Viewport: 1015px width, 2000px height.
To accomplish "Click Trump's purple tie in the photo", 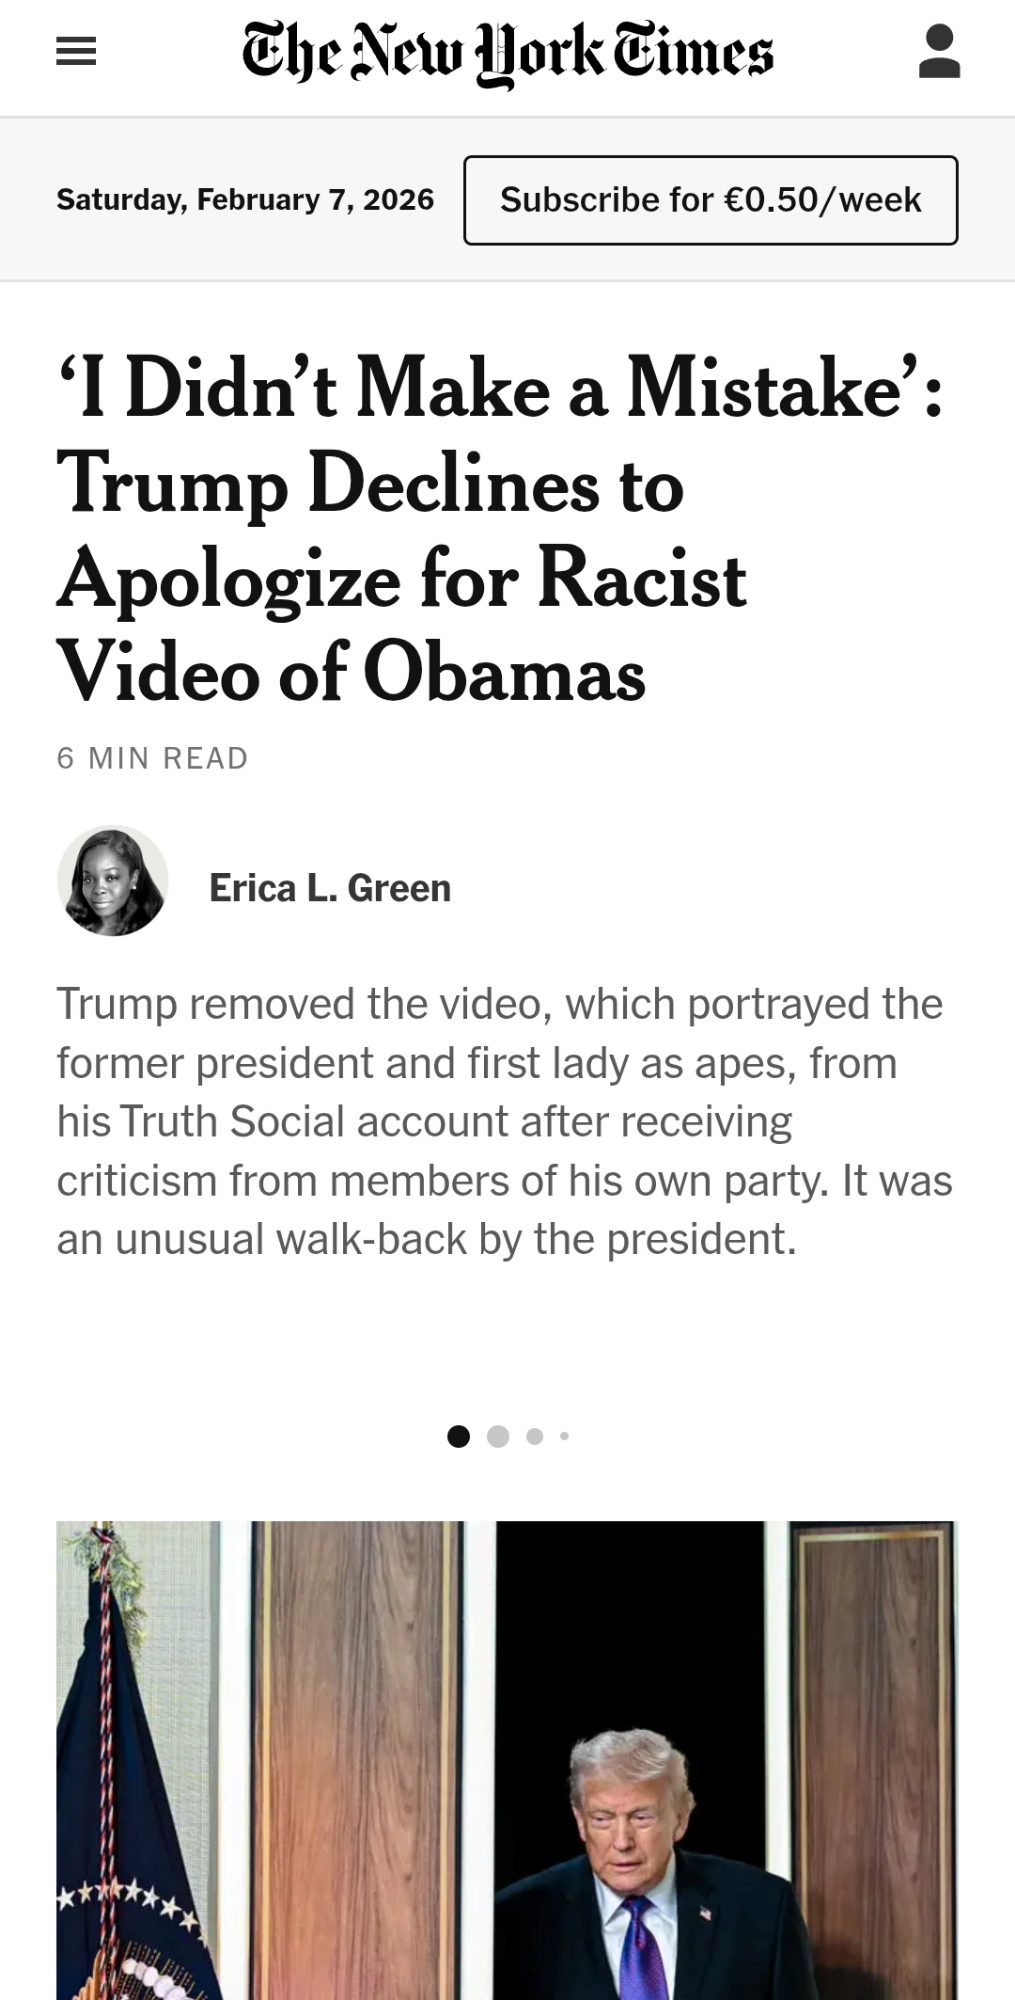I will pos(638,1949).
